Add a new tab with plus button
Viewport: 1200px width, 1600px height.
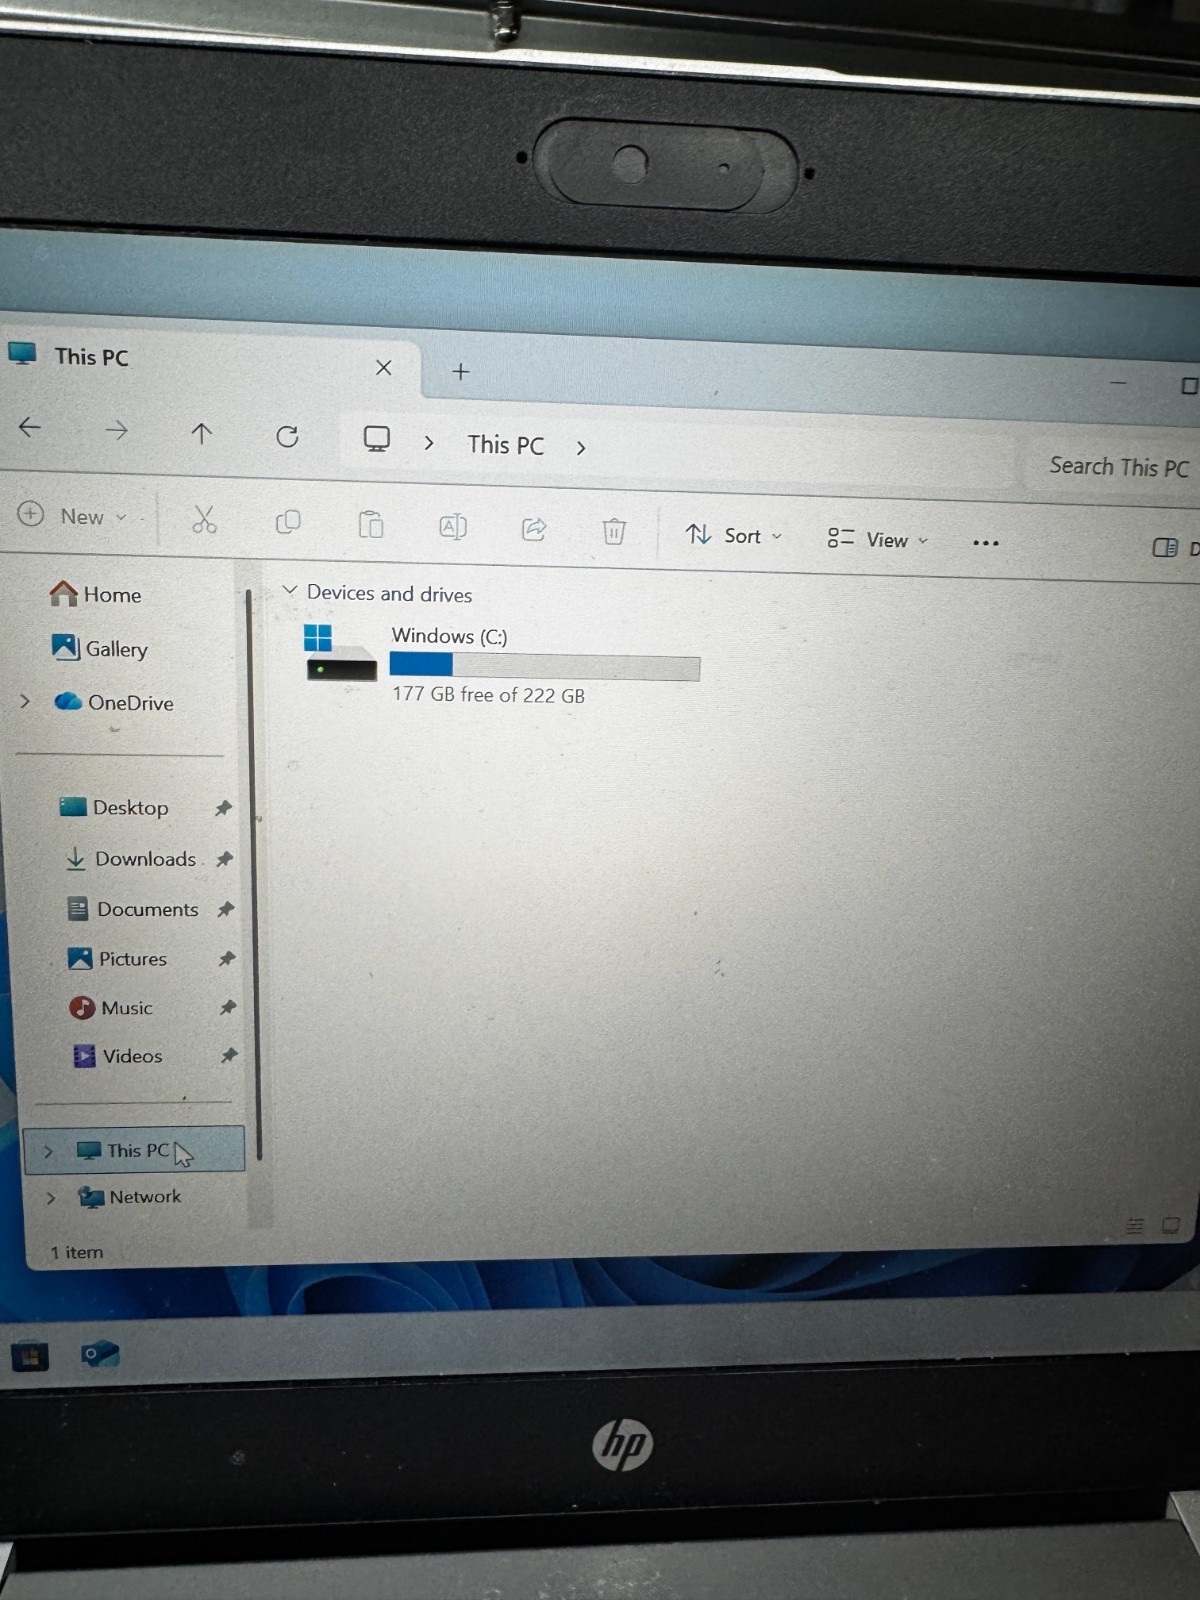pos(460,372)
